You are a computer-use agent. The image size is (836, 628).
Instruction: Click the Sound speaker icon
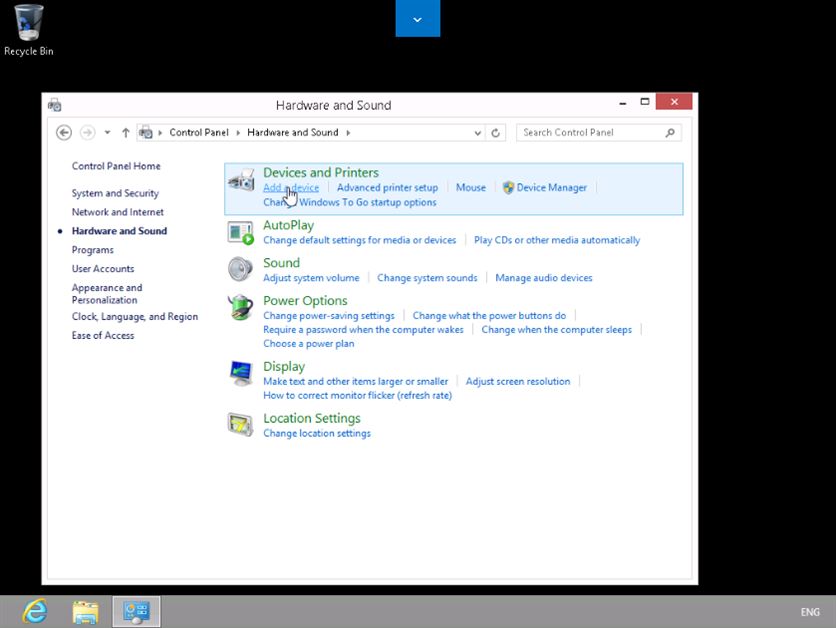[x=241, y=270]
